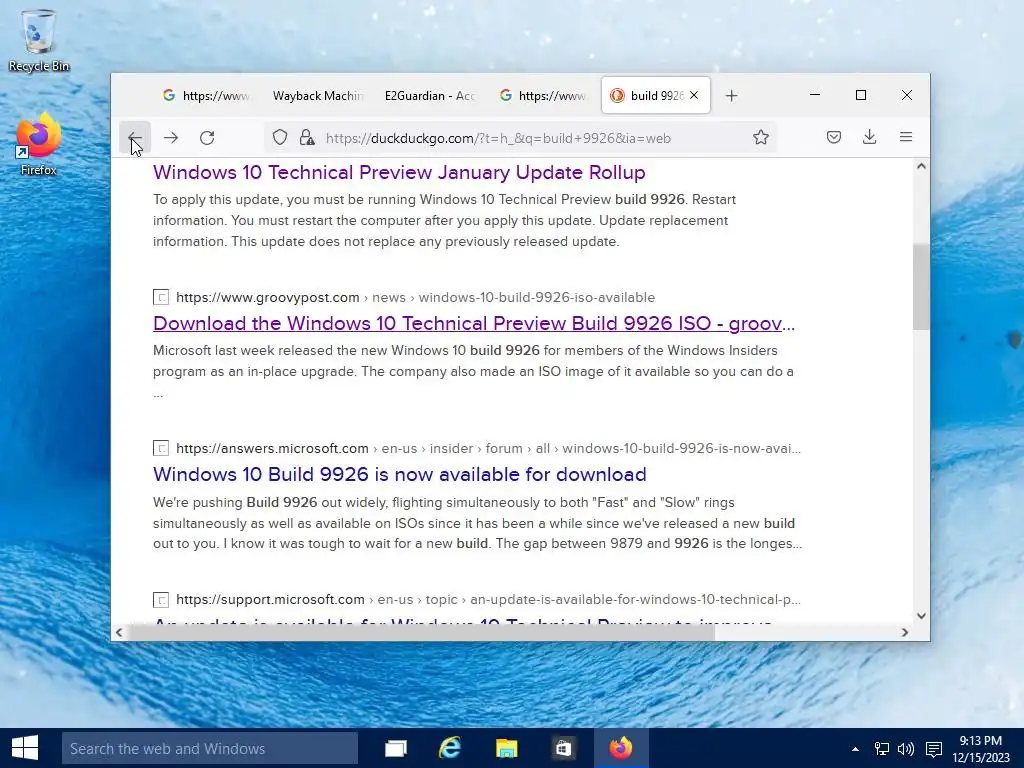Open File Explorer from taskbar
Screen dimensions: 1024x768
(x=506, y=748)
